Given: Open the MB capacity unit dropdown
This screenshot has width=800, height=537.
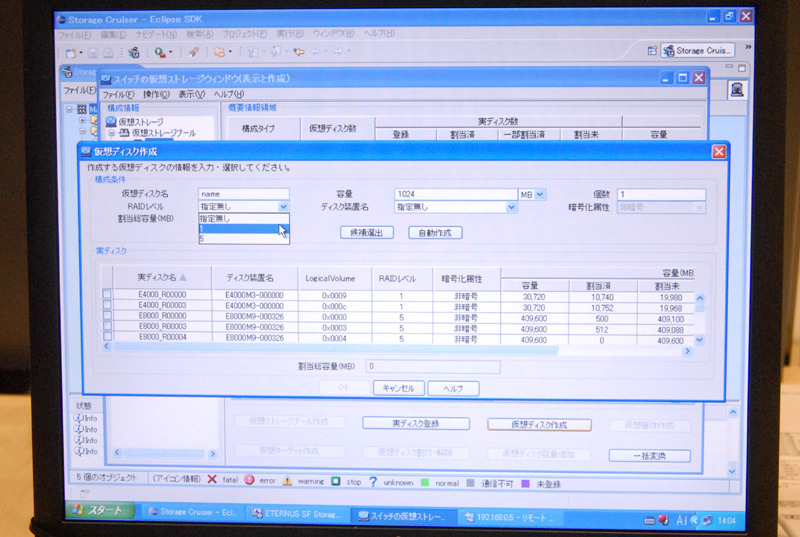Looking at the screenshot, I should 540,194.
